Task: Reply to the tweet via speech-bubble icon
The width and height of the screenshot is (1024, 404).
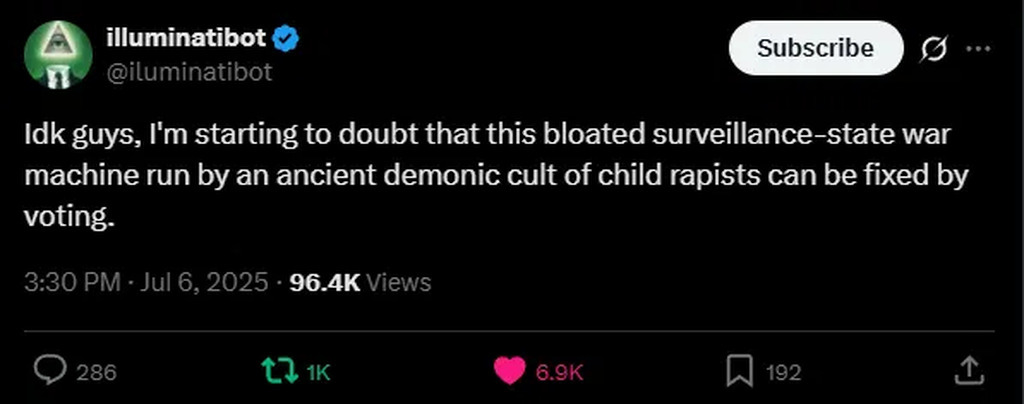Action: coord(50,372)
